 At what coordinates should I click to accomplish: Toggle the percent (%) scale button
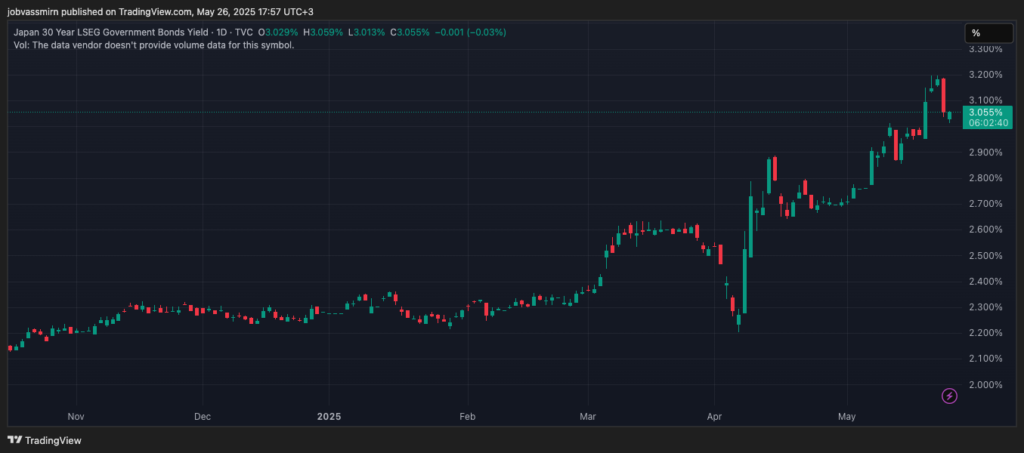coord(976,33)
